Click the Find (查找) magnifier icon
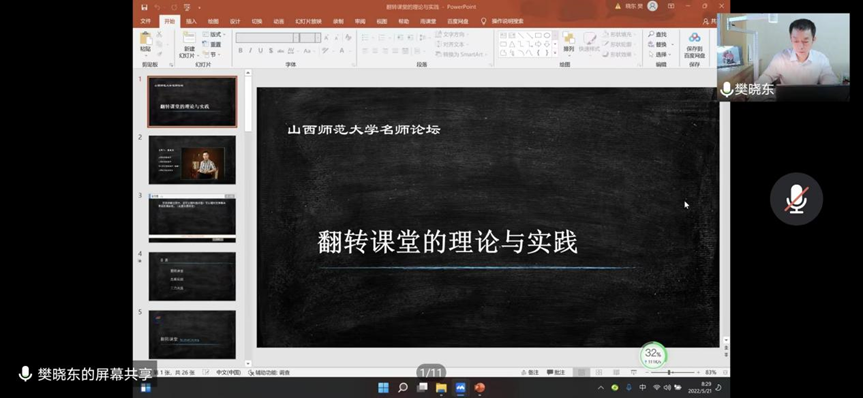Screen dimensions: 863x398 652,35
